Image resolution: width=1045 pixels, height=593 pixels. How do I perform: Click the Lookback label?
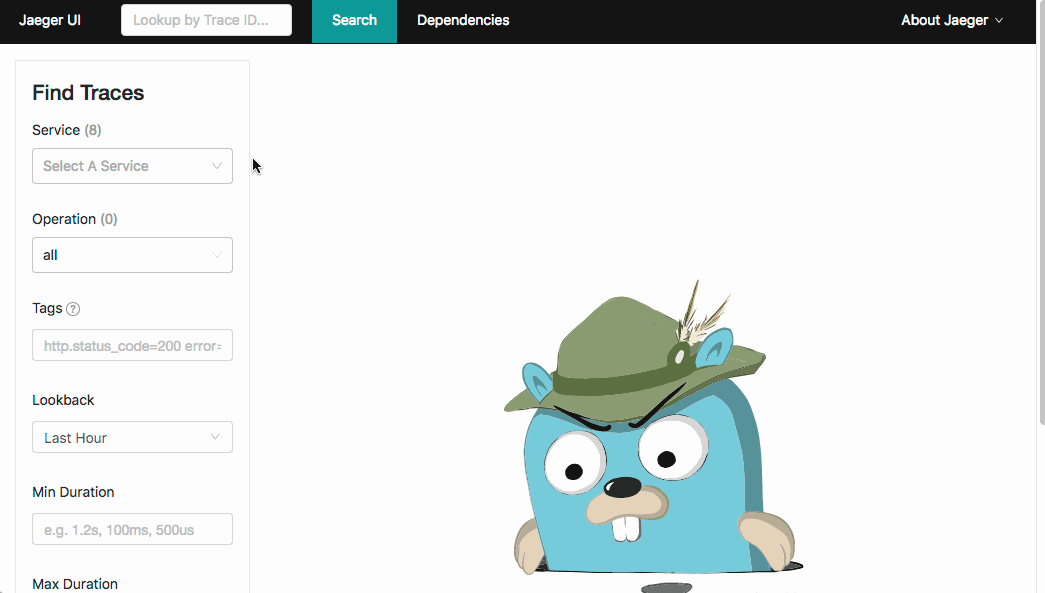(63, 400)
